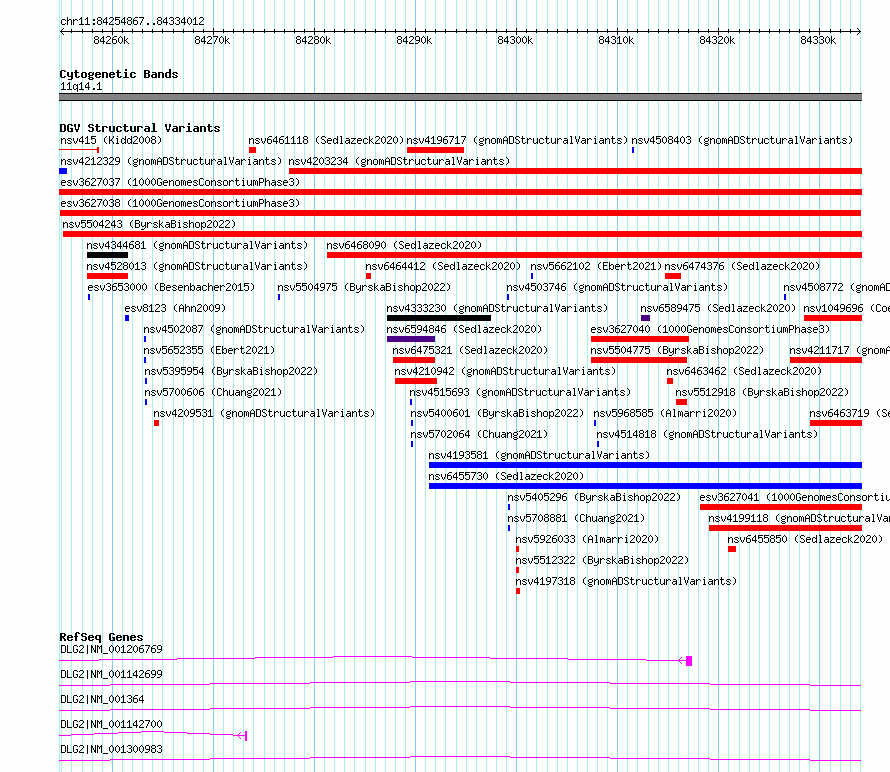Select nsv5702064 (Chuang2021) label
The height and width of the screenshot is (772, 890).
tap(479, 434)
